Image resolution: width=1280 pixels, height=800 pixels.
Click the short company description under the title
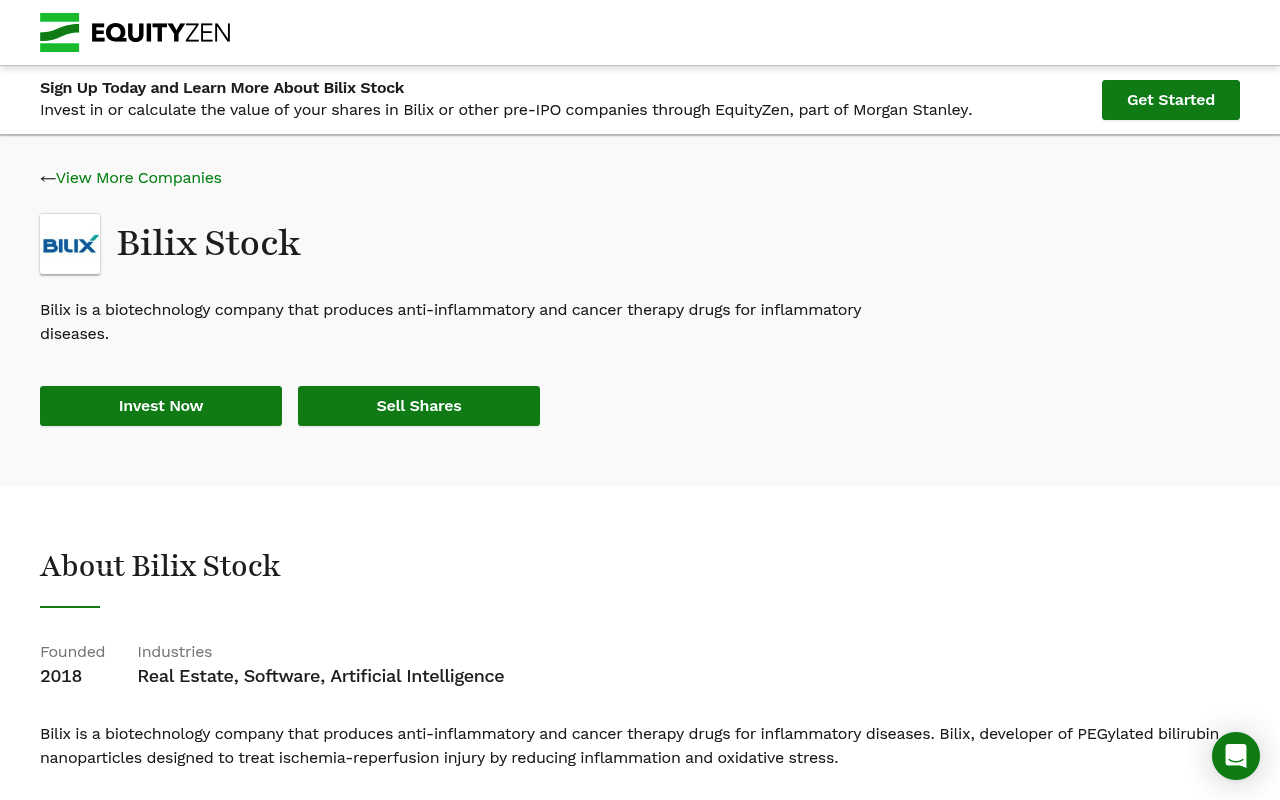(451, 322)
